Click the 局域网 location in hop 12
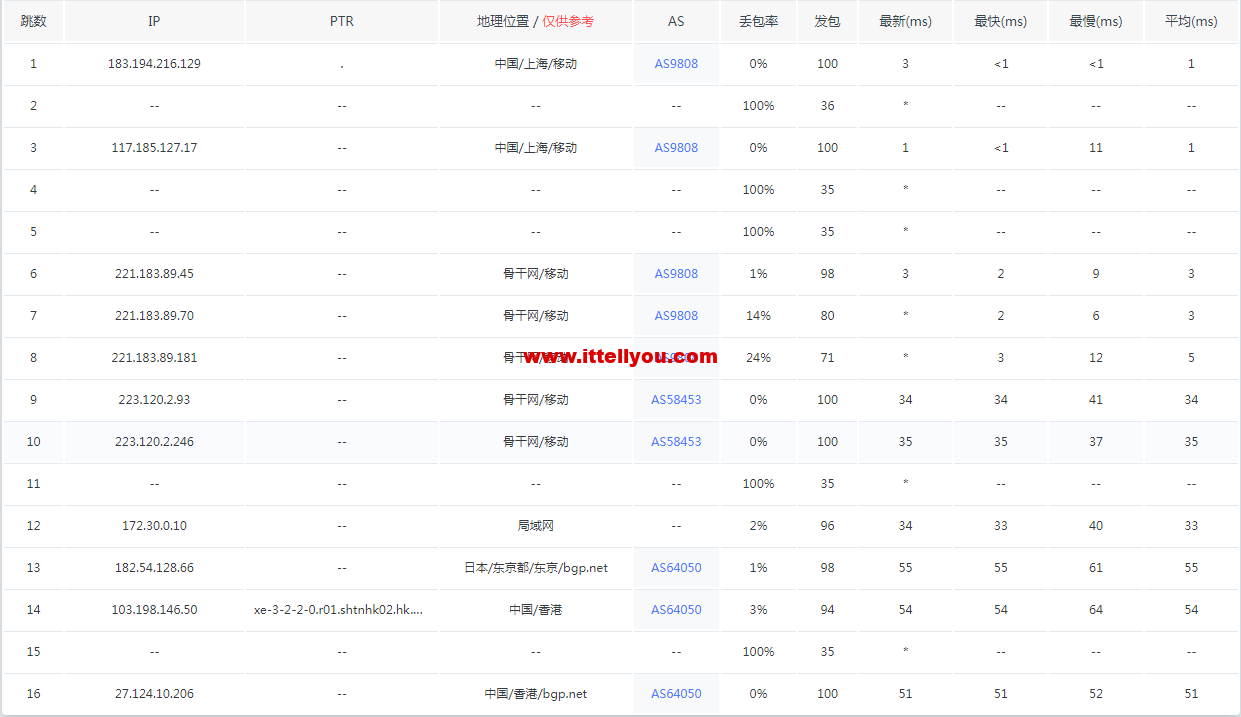 535,526
